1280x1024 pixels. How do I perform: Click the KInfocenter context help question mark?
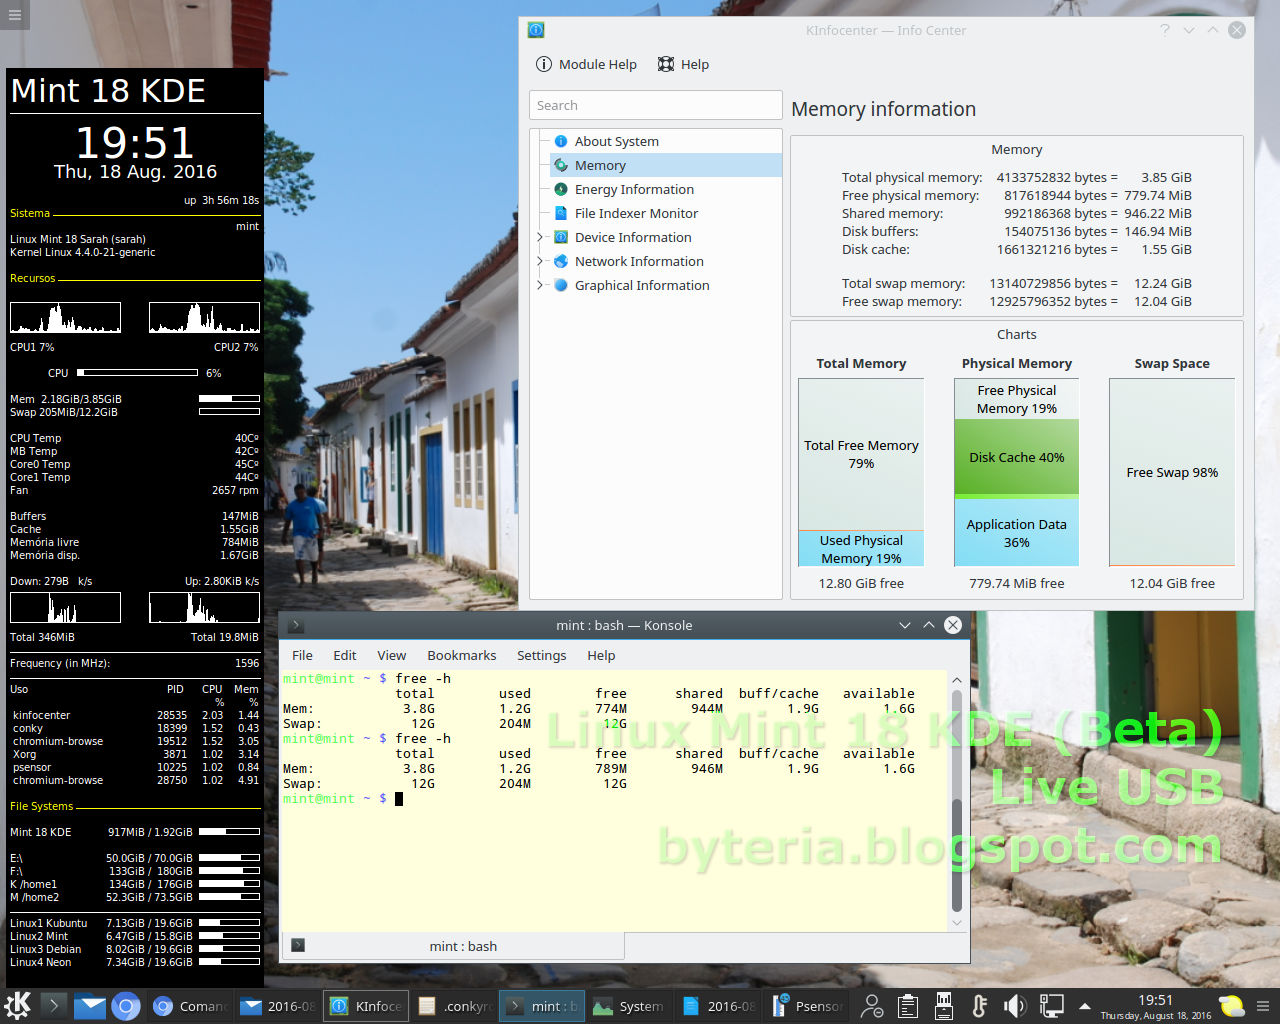[x=1164, y=30]
